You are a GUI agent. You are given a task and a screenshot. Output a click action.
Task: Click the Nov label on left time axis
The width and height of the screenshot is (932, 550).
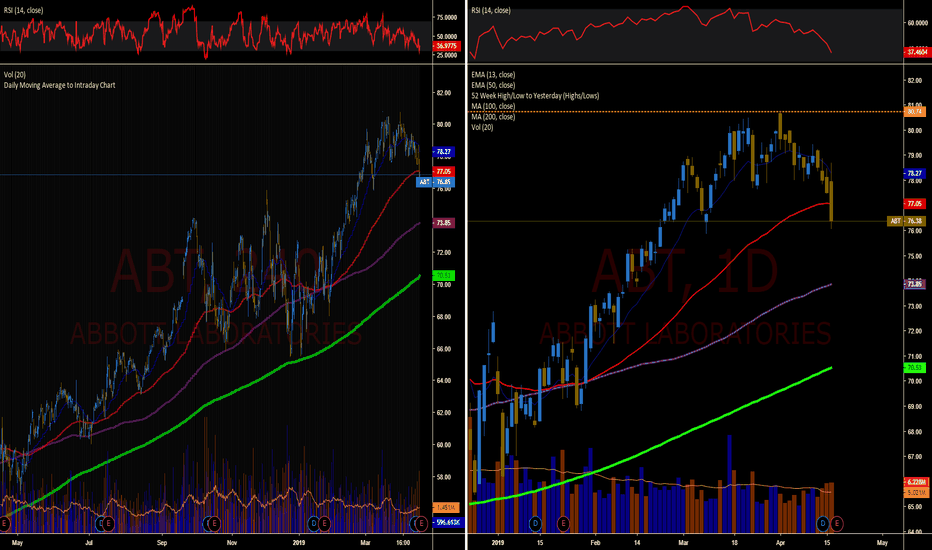click(x=232, y=542)
